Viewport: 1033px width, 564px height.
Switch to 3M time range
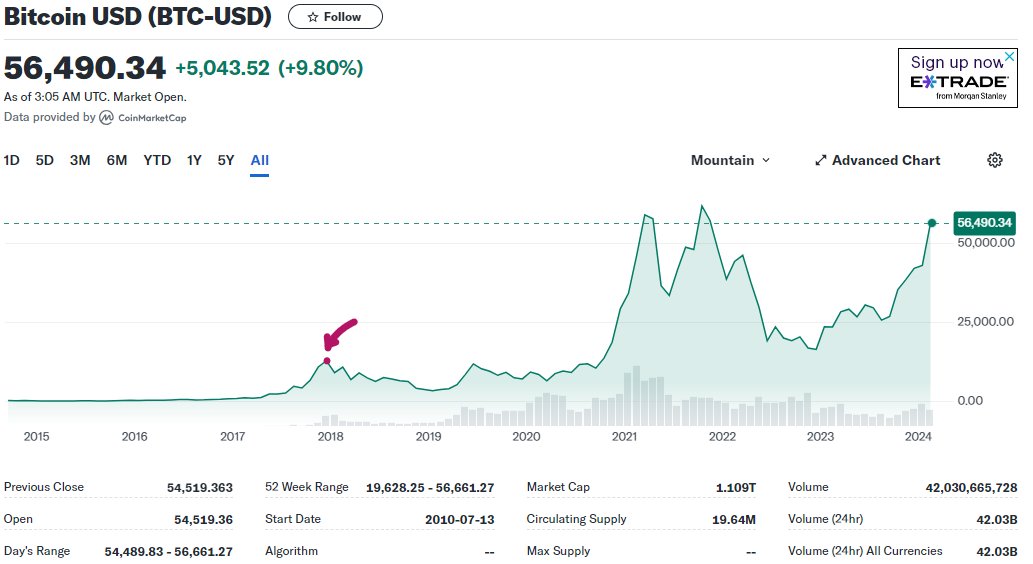80,160
